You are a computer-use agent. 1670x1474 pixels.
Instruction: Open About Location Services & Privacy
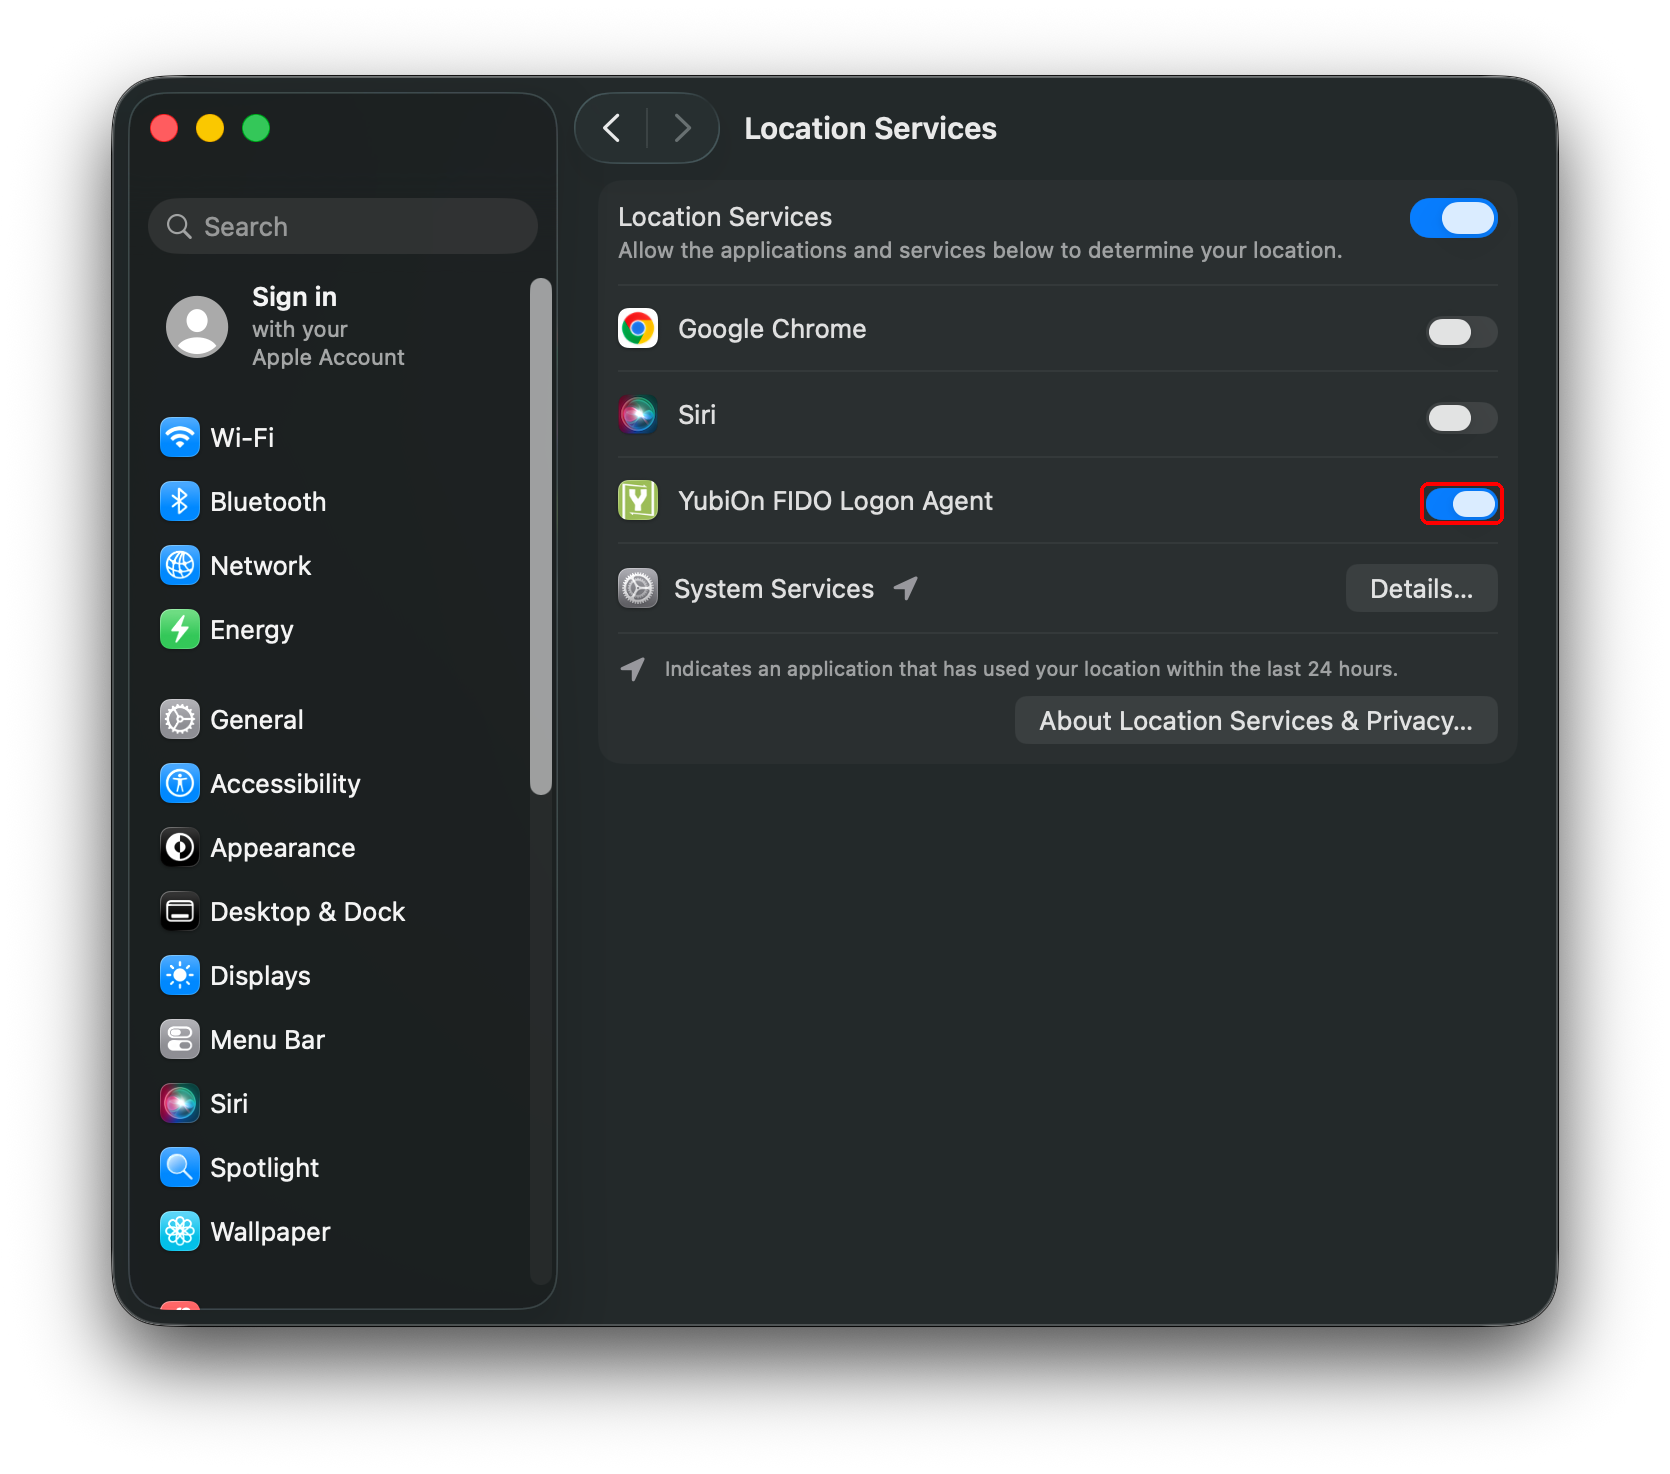click(1256, 720)
